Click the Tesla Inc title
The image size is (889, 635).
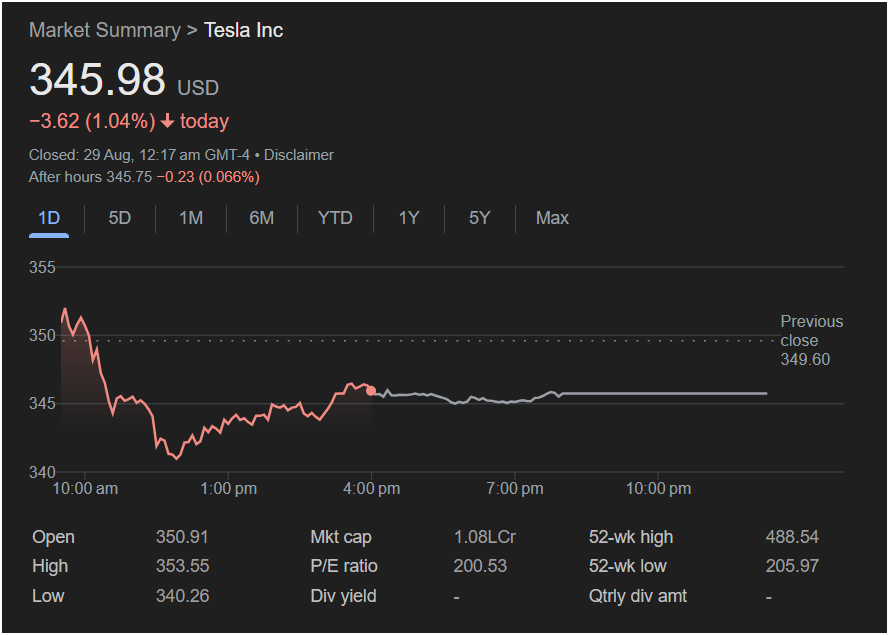243,30
